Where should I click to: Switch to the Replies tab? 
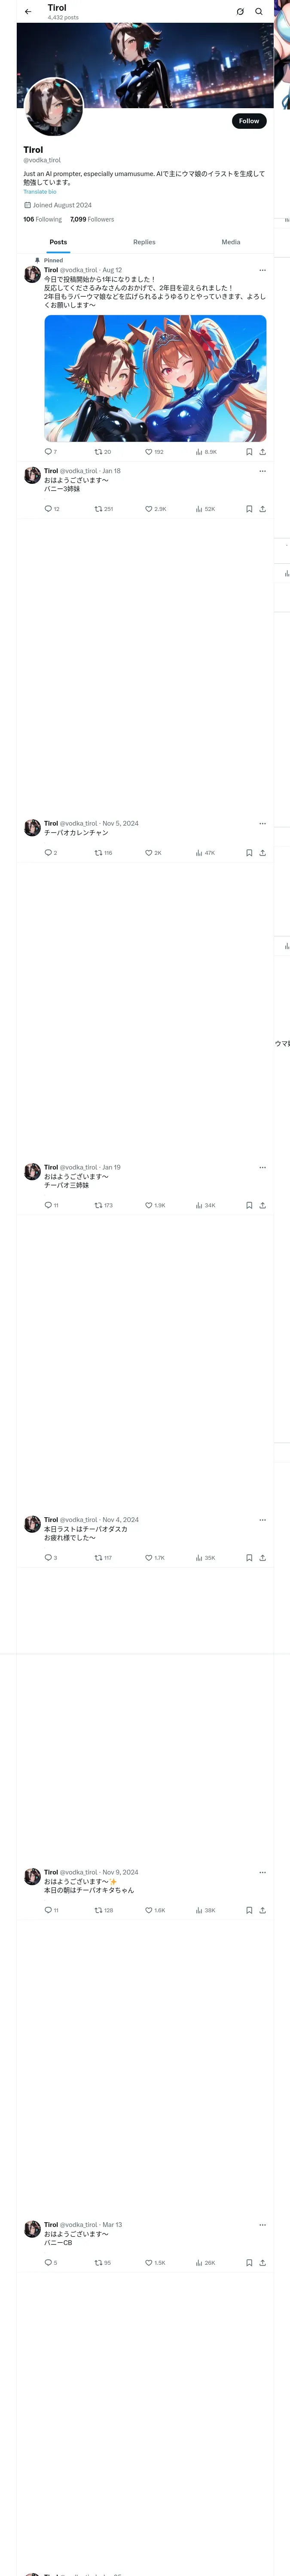[144, 242]
